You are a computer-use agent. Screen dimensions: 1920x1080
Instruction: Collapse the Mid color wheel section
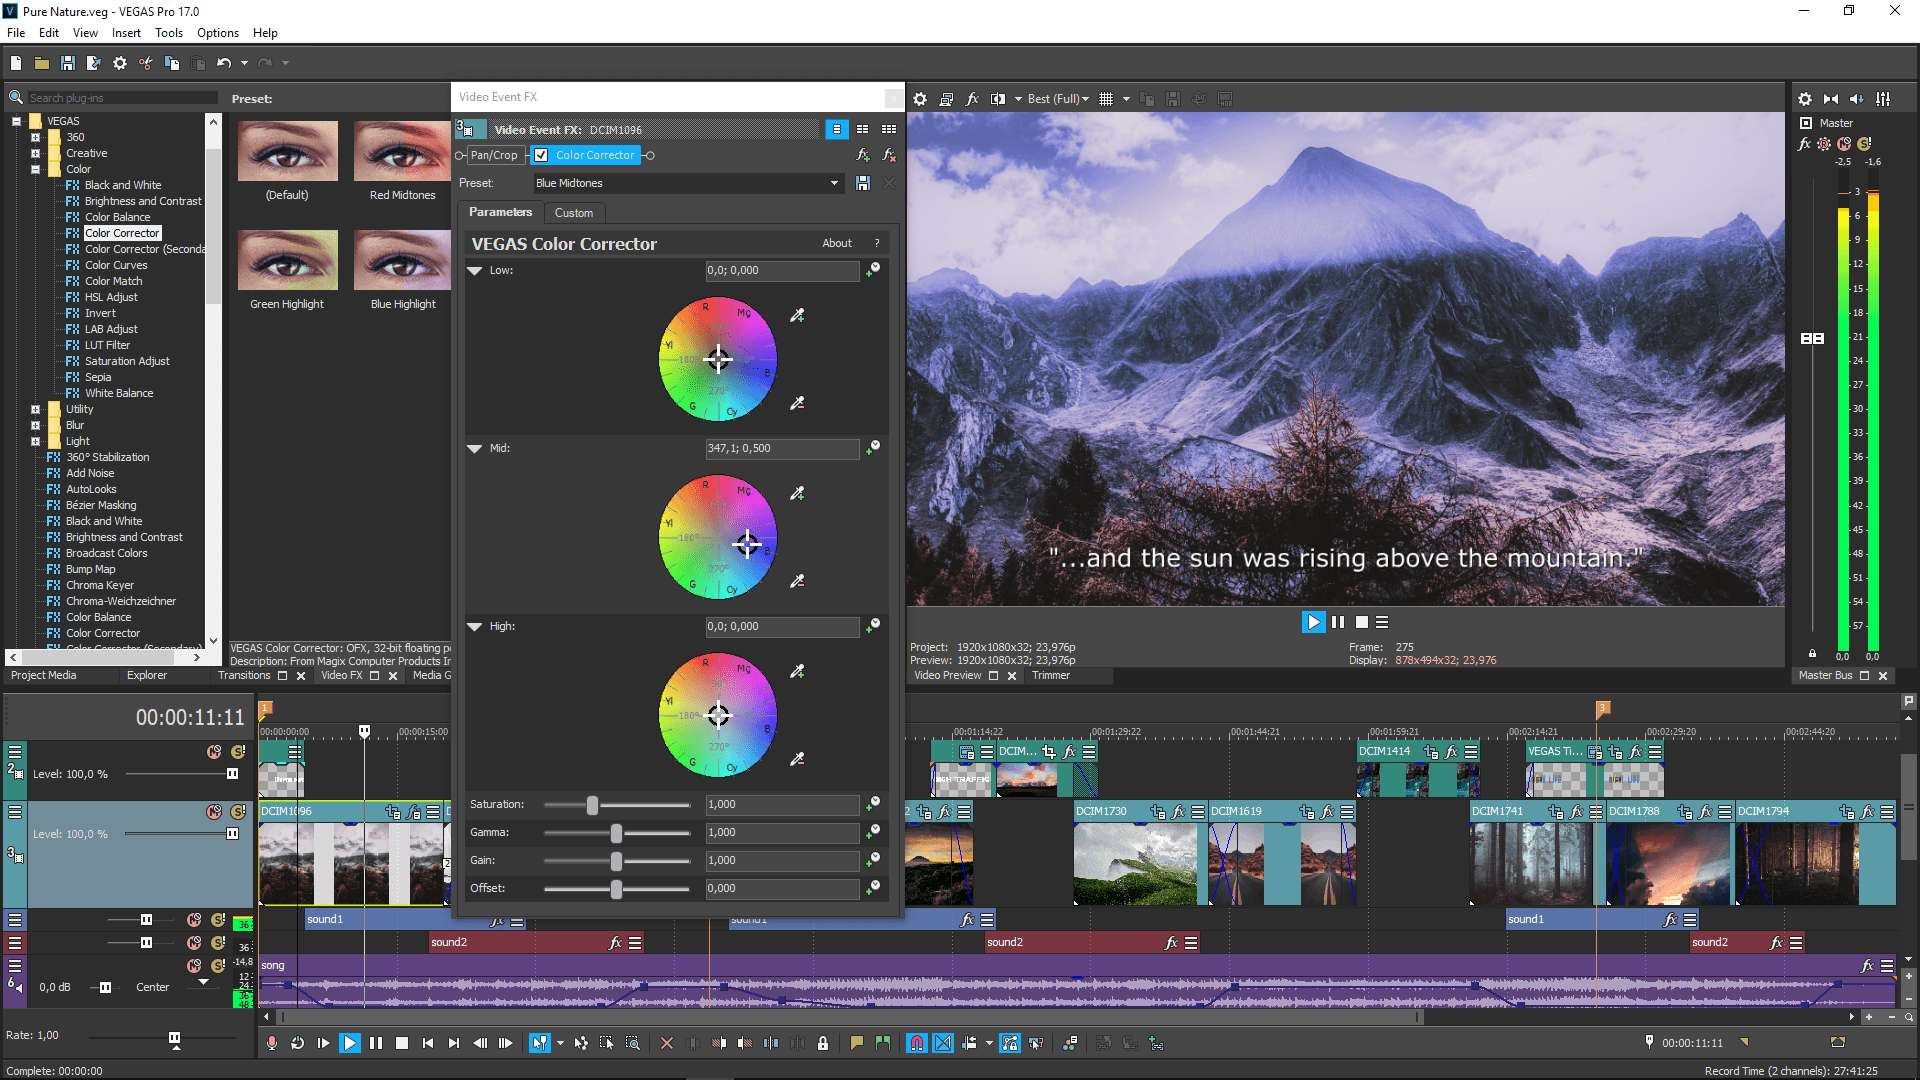click(474, 449)
